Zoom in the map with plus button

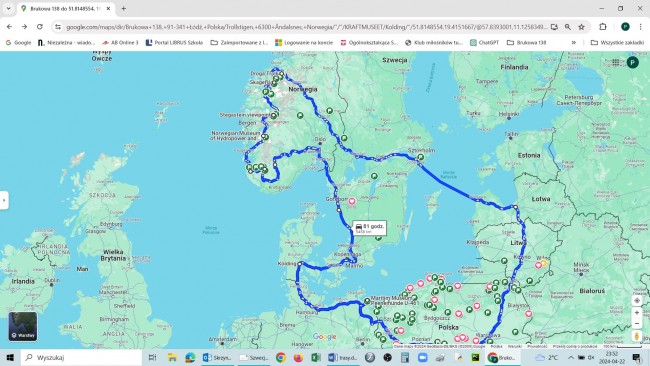coord(637,313)
